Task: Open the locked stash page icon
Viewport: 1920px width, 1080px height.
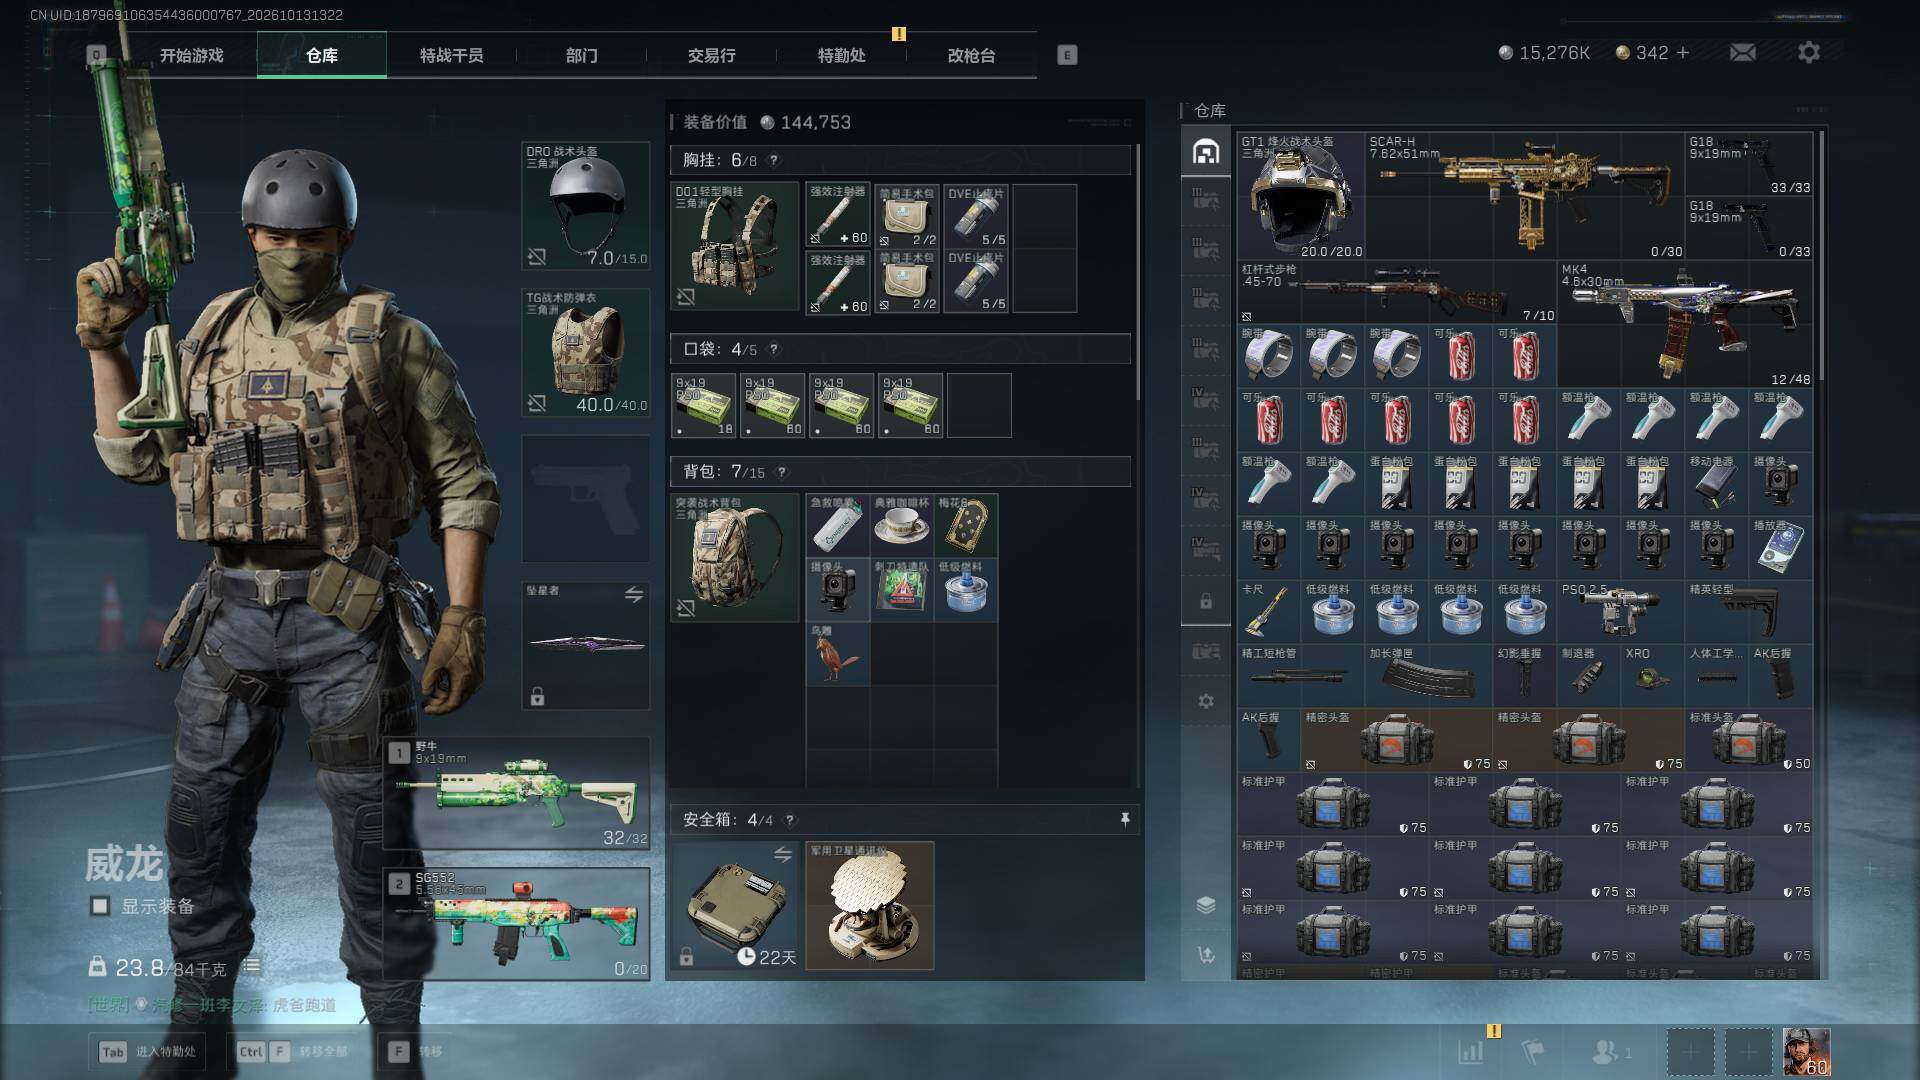Action: [1206, 601]
